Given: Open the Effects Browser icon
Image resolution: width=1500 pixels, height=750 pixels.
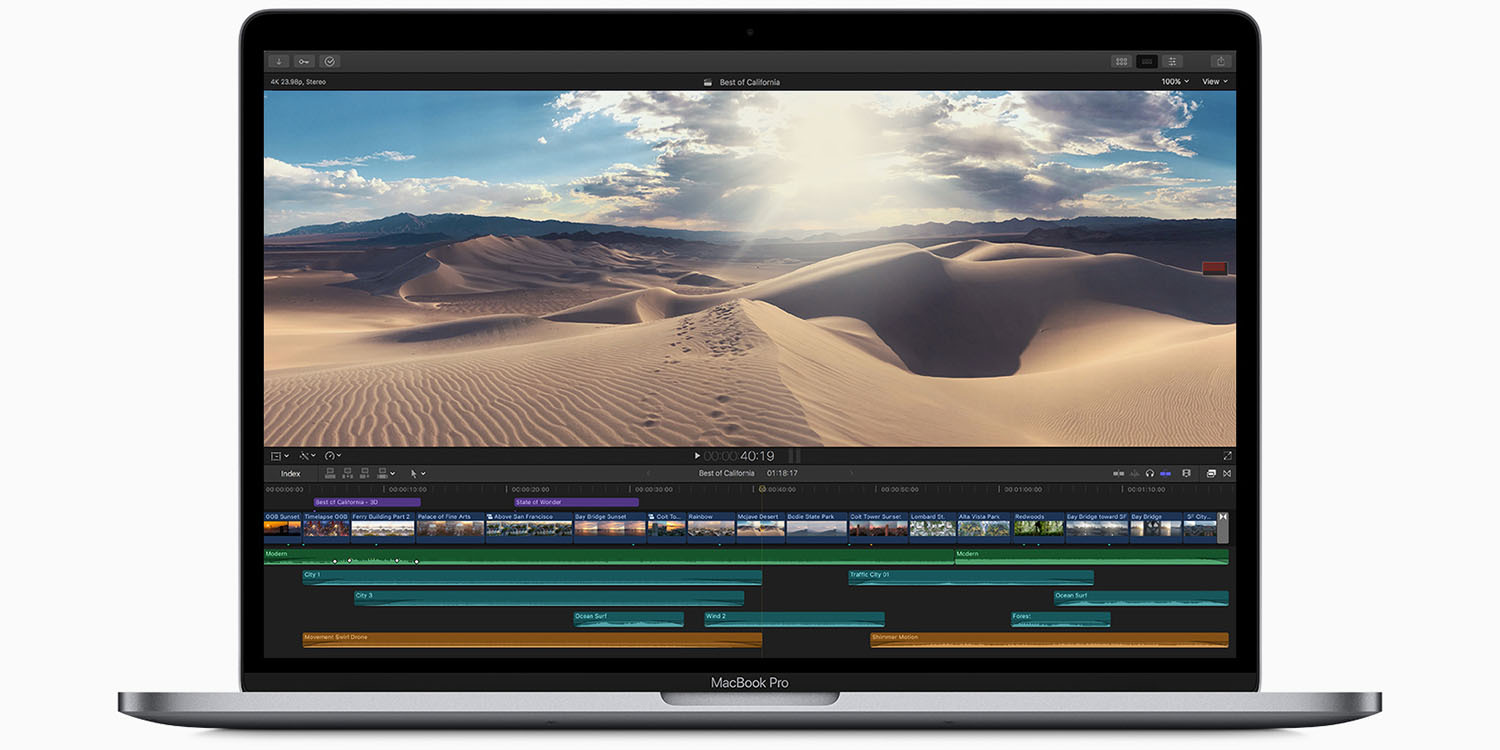Looking at the screenshot, I should [x=1121, y=61].
